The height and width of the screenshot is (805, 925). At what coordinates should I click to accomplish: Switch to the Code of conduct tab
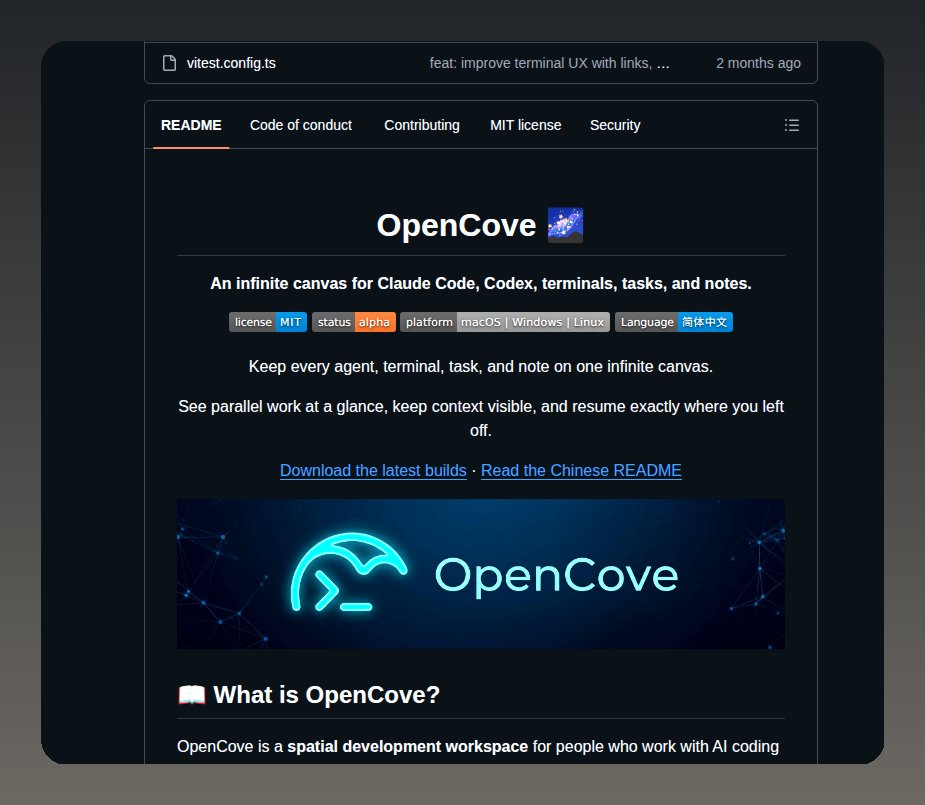coord(301,125)
